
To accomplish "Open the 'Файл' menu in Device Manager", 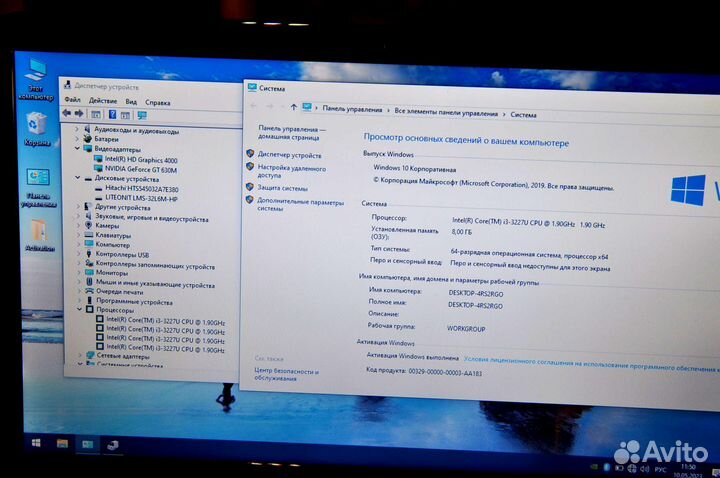I will tap(72, 99).
